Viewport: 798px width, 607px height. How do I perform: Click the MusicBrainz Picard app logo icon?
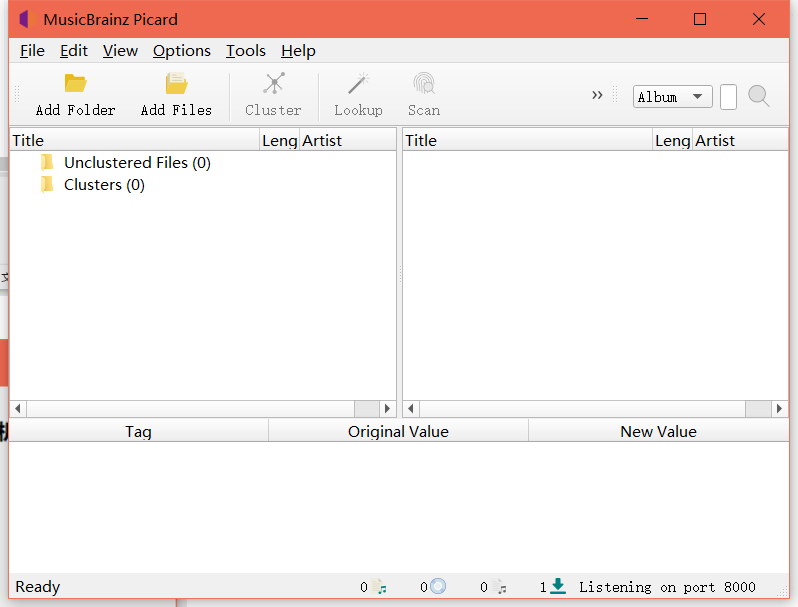[26, 19]
